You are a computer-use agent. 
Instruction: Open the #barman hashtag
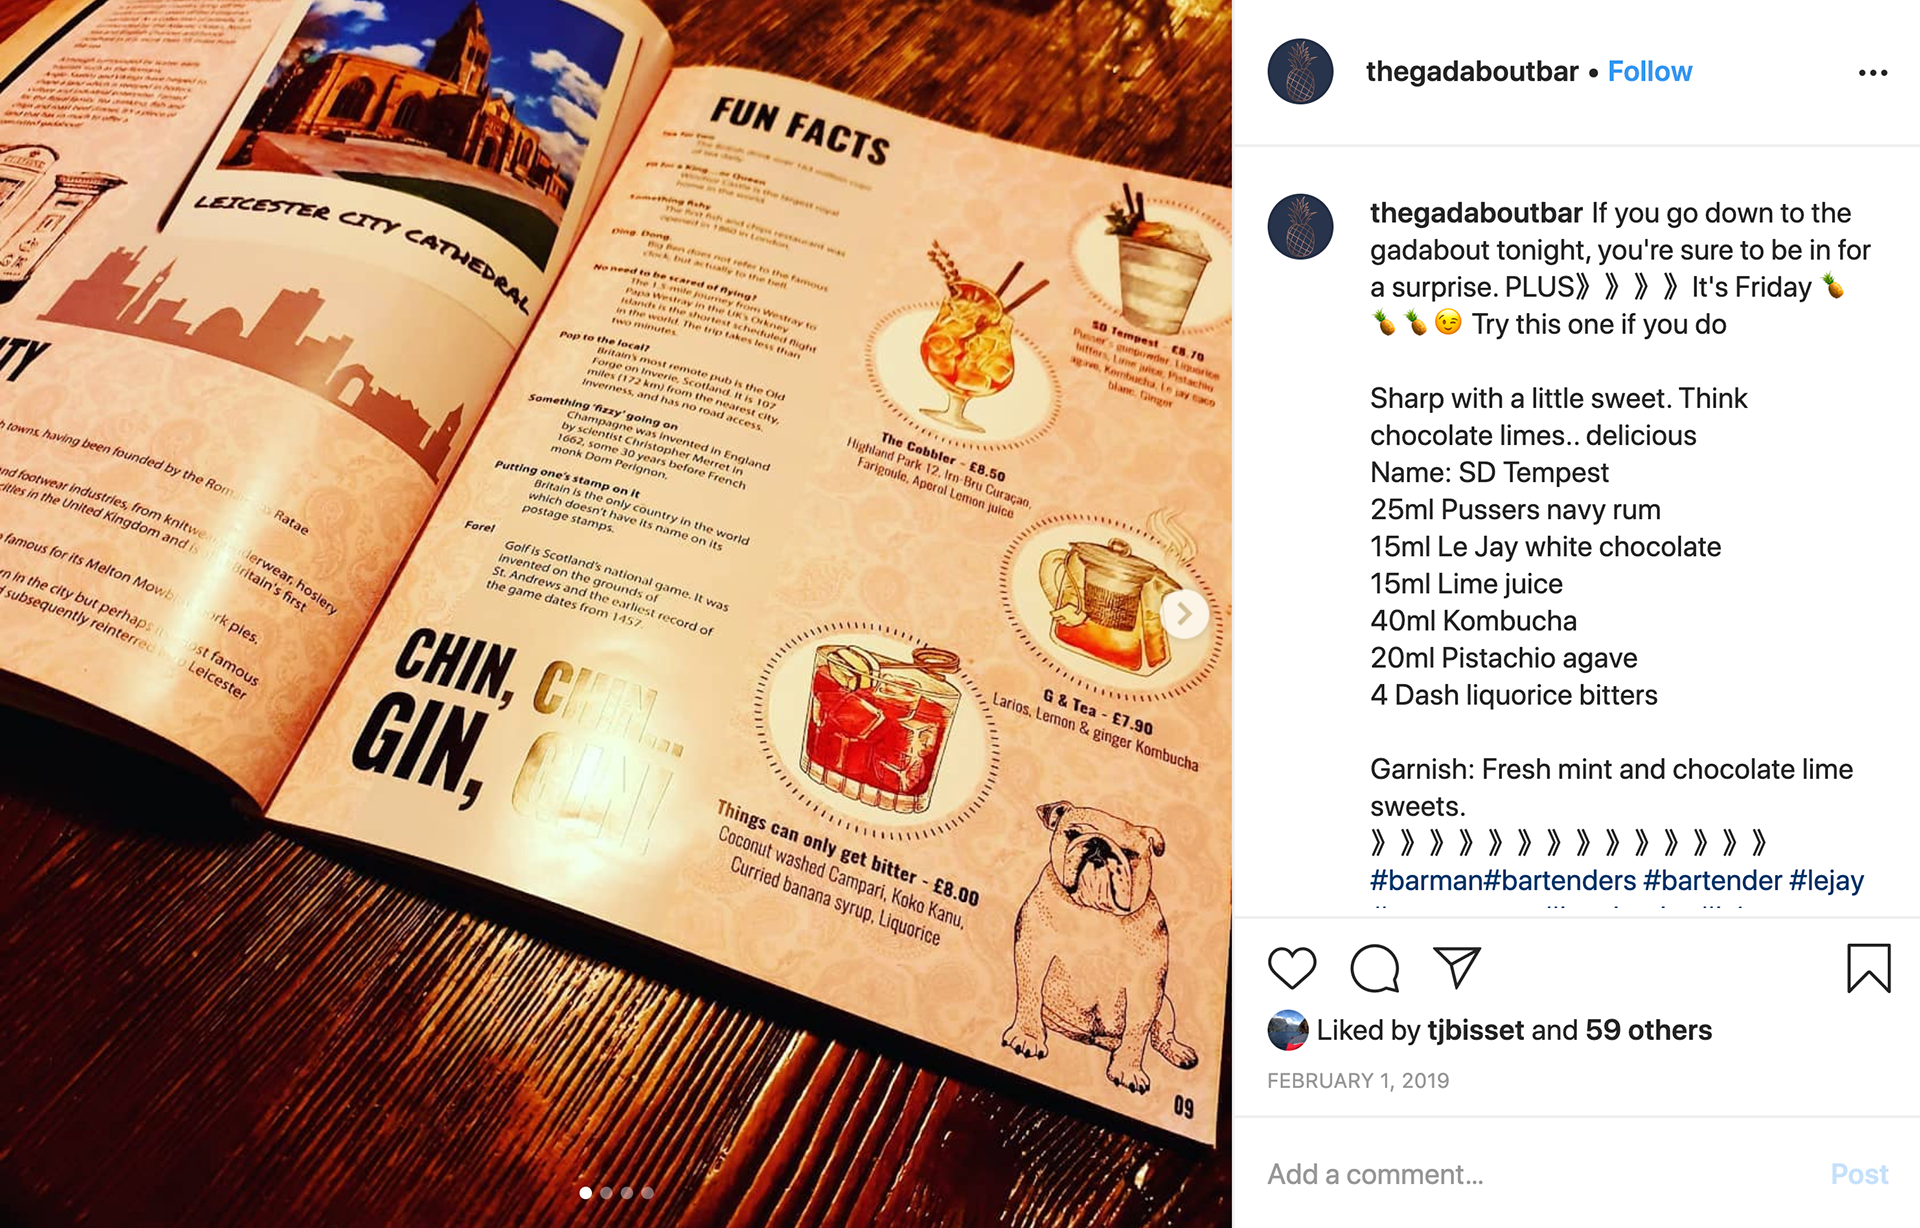1426,880
